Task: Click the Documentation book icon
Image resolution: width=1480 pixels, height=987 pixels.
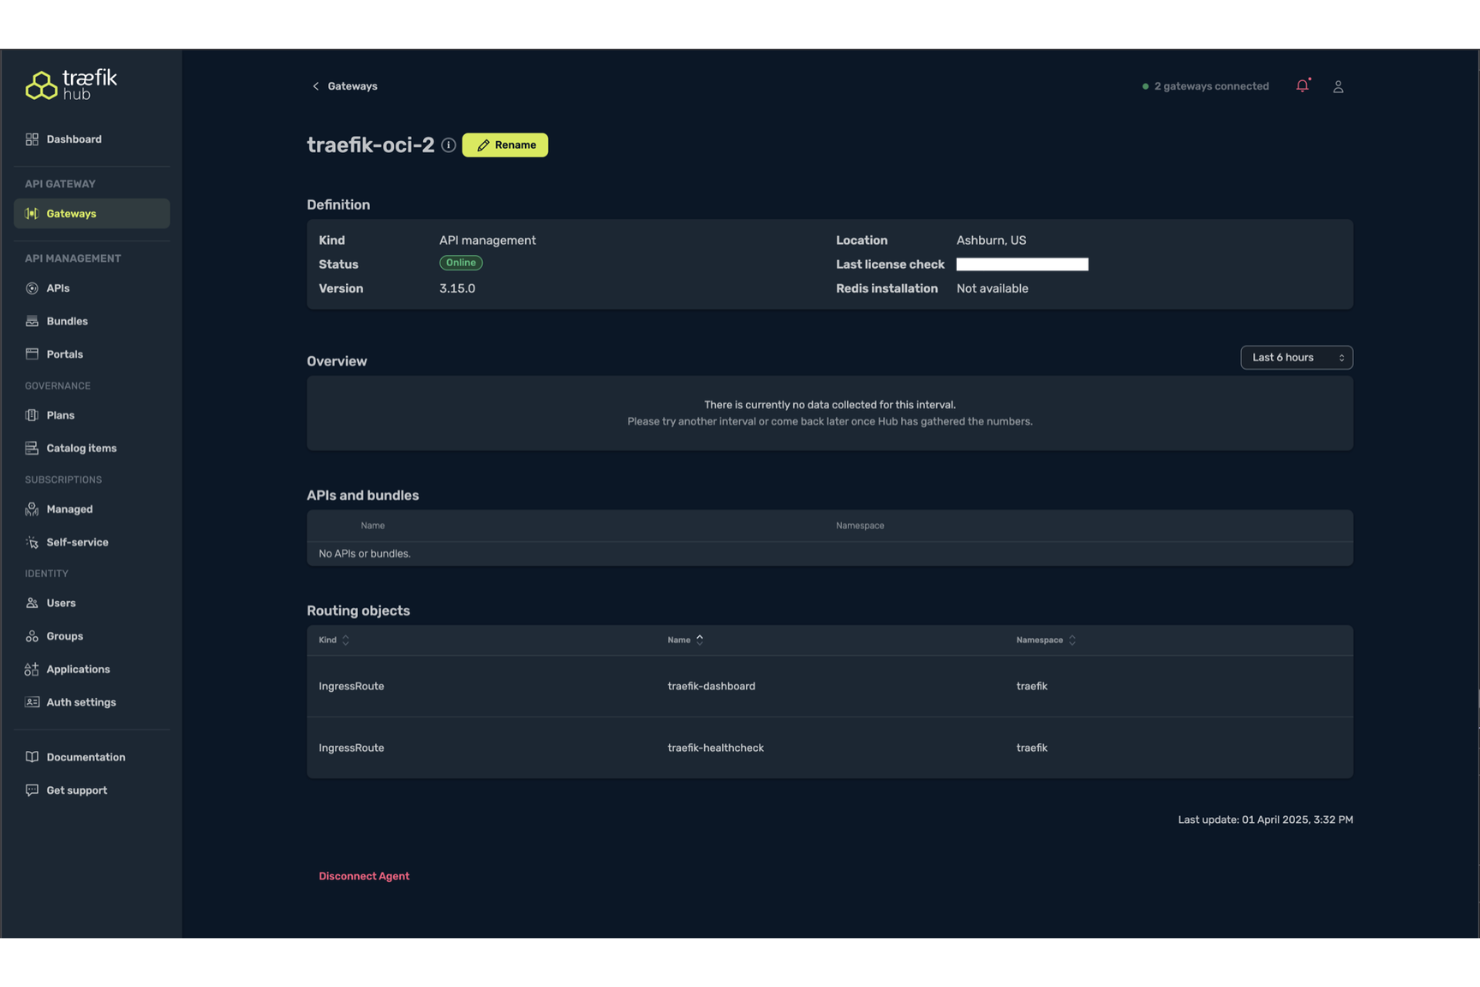Action: 32,757
